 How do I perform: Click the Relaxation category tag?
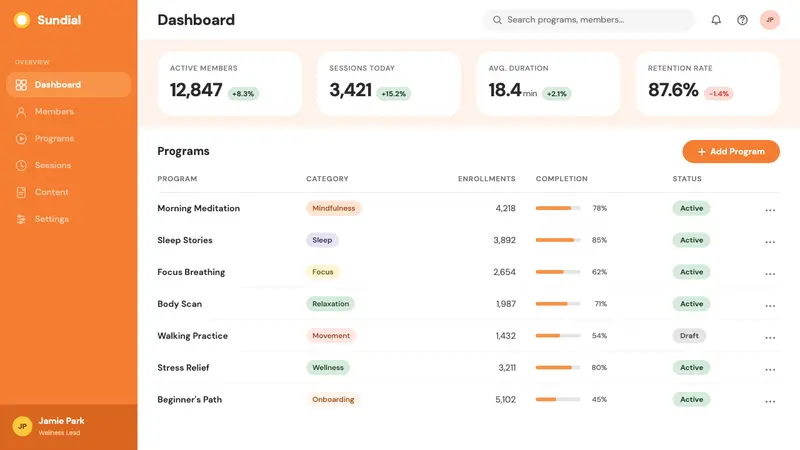click(x=331, y=304)
